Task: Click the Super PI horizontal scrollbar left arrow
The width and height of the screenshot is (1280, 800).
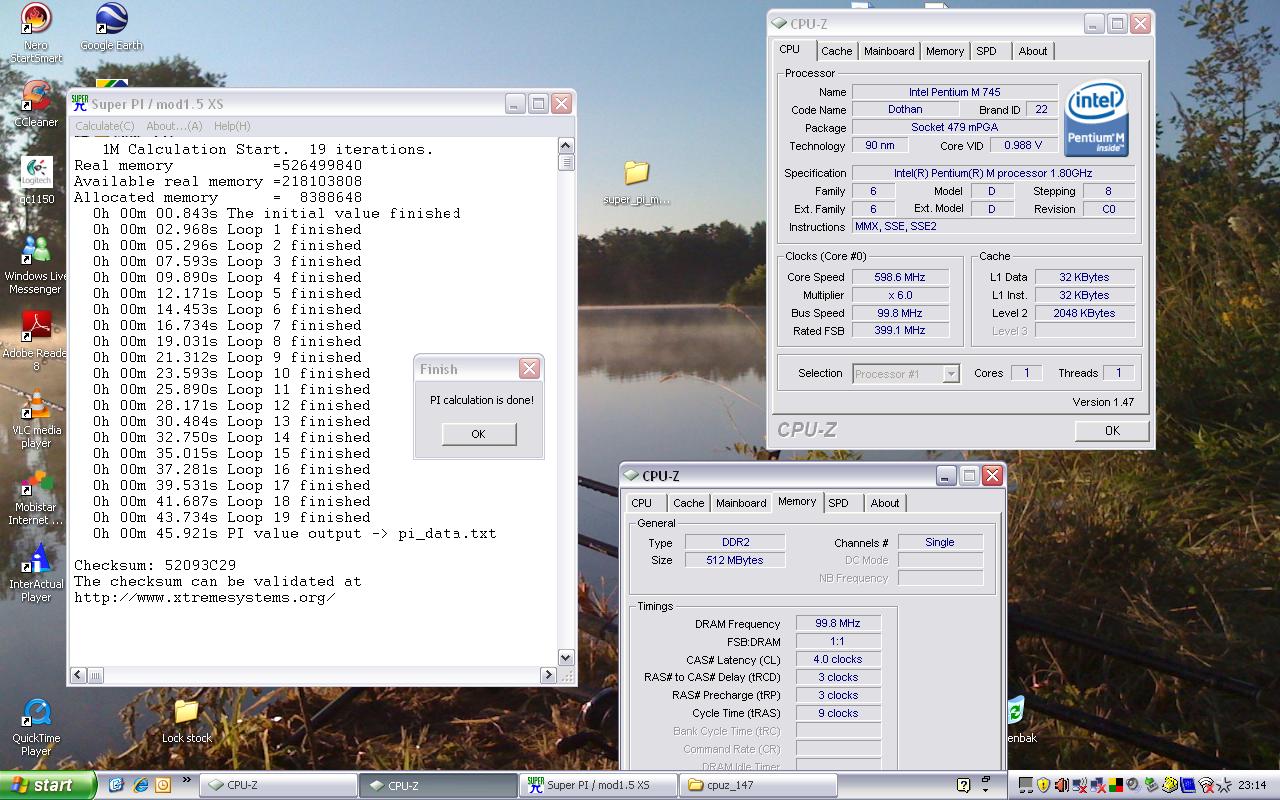Action: click(x=79, y=675)
